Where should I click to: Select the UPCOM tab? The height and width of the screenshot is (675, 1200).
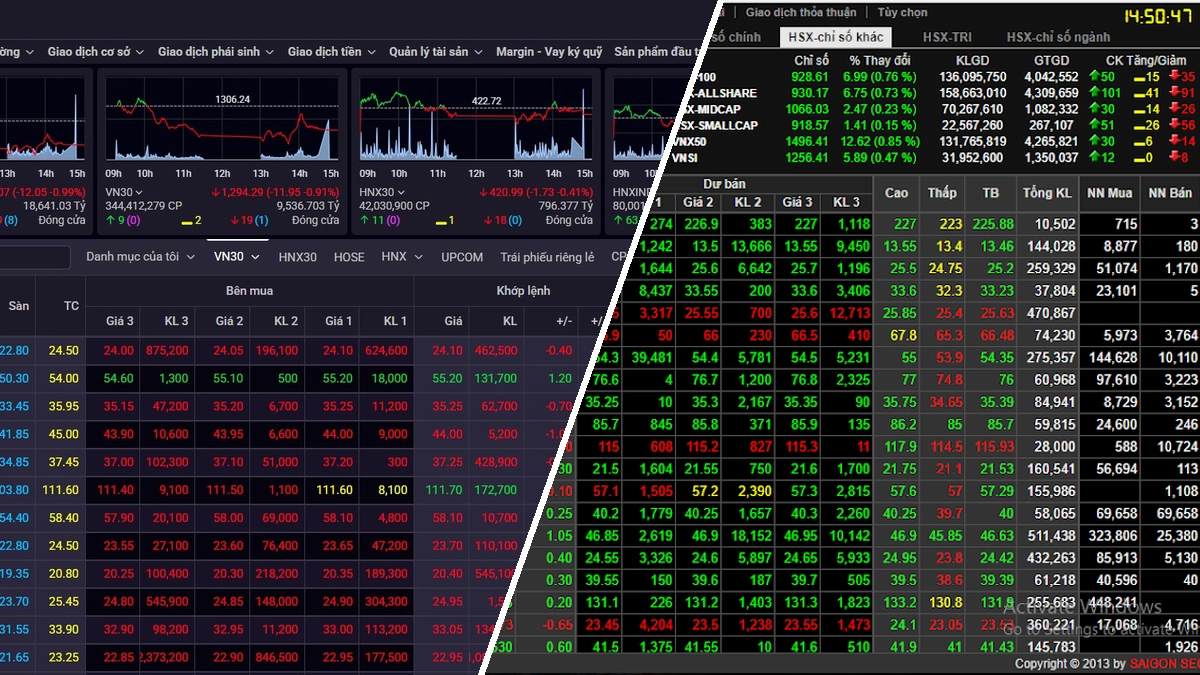[462, 257]
